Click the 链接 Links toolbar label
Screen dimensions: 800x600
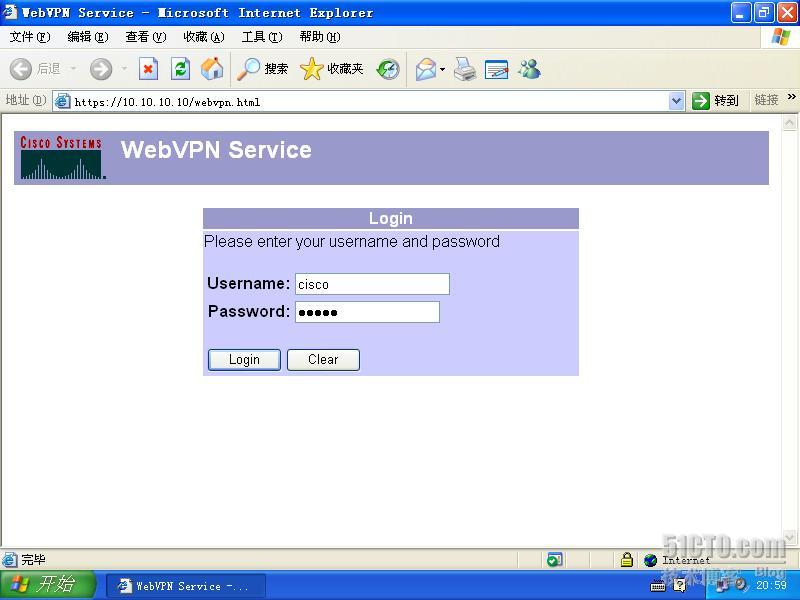(x=766, y=100)
